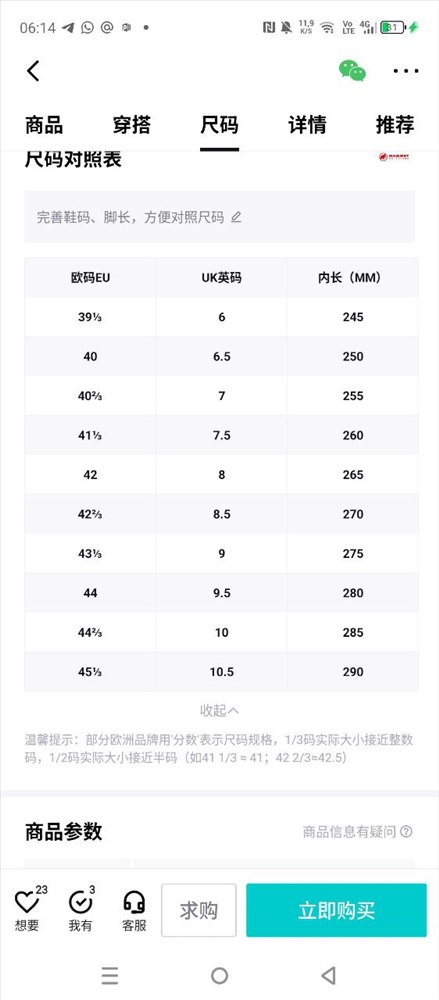Tap the Android back triangle button
The height and width of the screenshot is (1000, 439).
[329, 975]
